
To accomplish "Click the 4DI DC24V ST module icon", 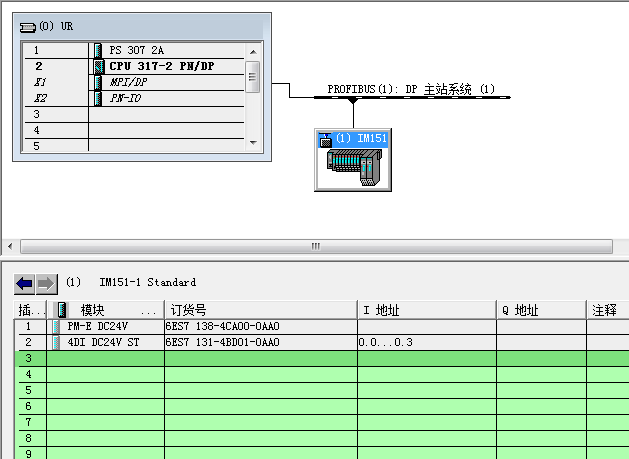I will 56,342.
